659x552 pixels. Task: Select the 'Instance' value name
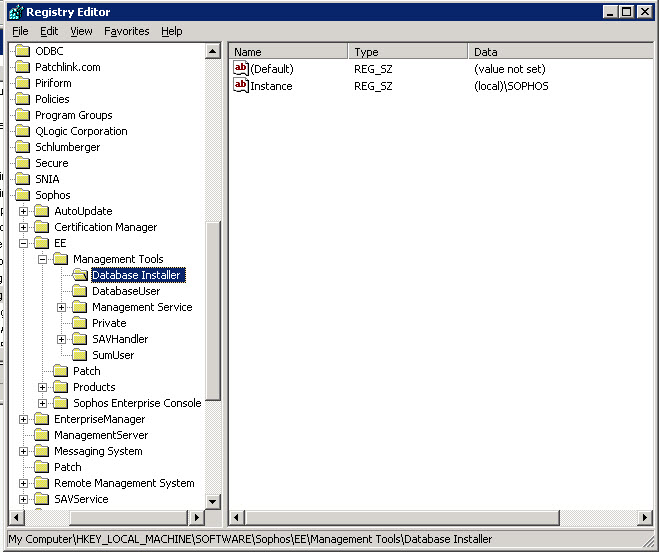pyautogui.click(x=271, y=86)
